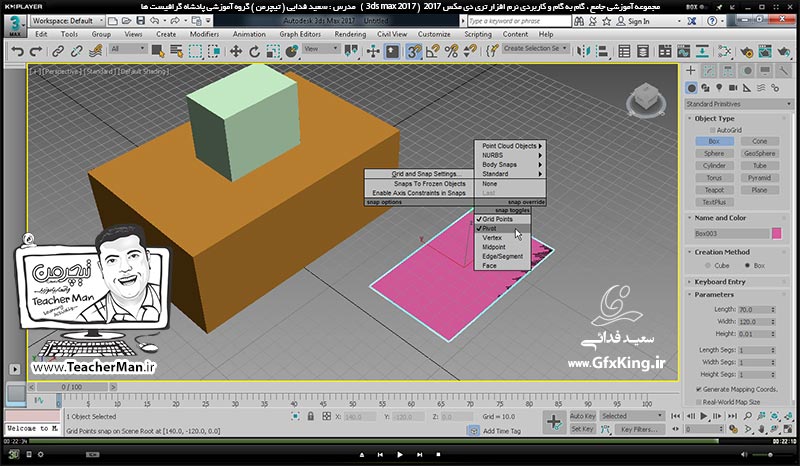Uncheck Generate Mapping Coords checkbox
The height and width of the screenshot is (466, 800).
698,389
